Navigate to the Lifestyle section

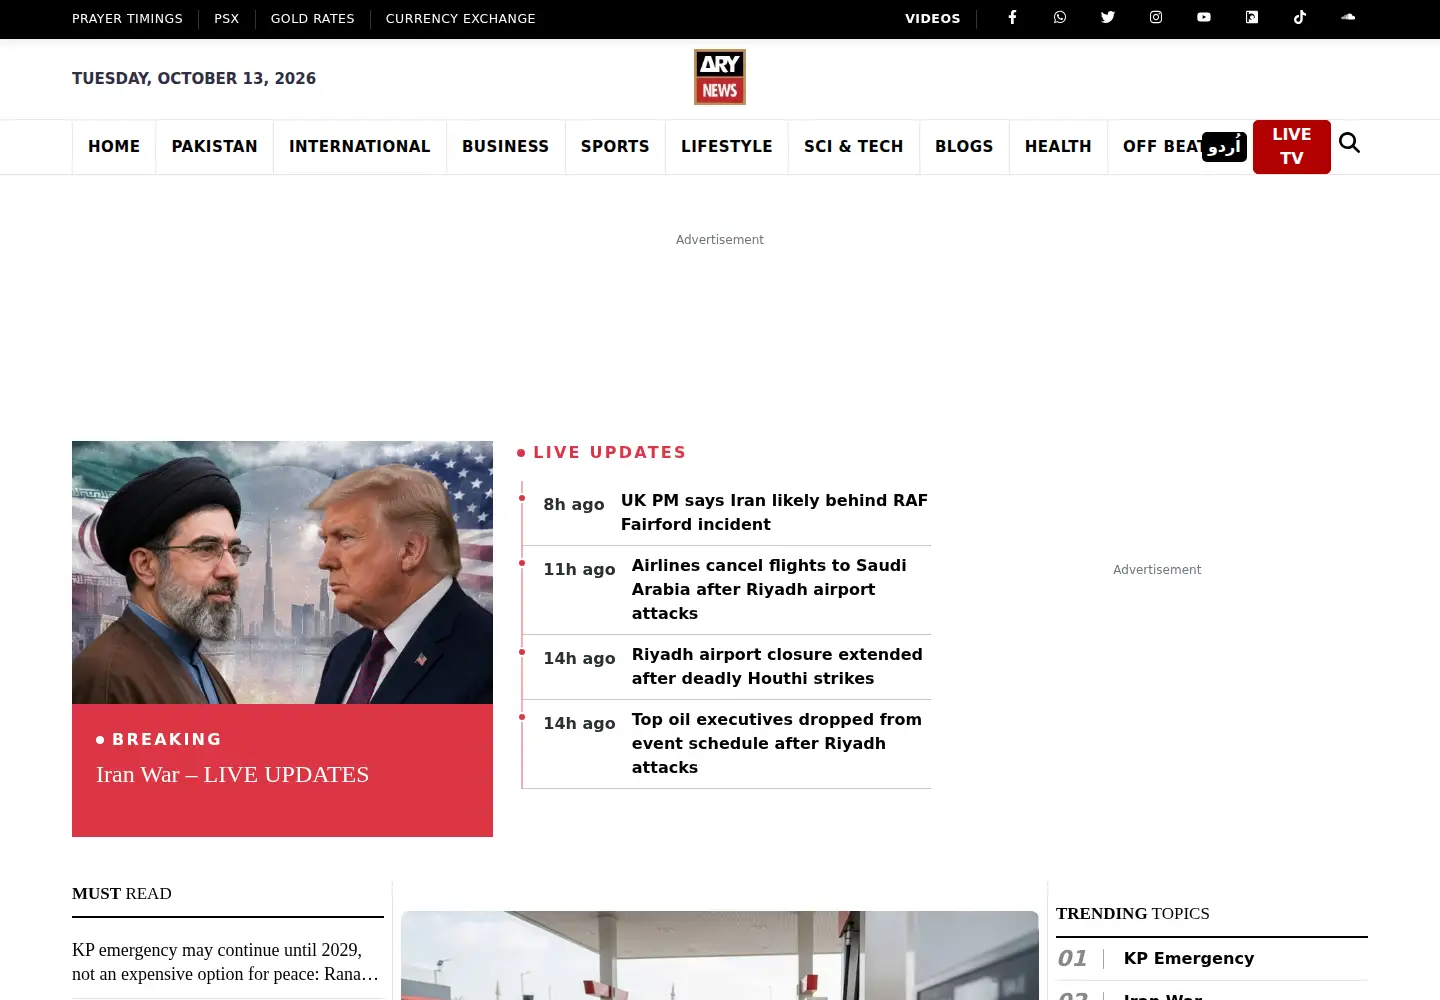[727, 147]
